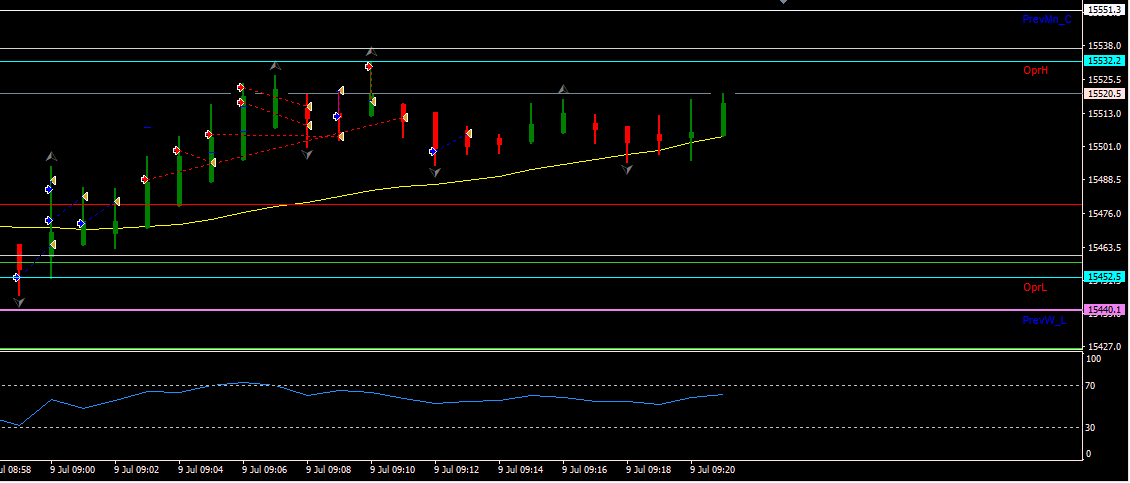The height and width of the screenshot is (483, 1130).
Task: Click the 9 Jul 09:08 time label
Action: pos(329,469)
